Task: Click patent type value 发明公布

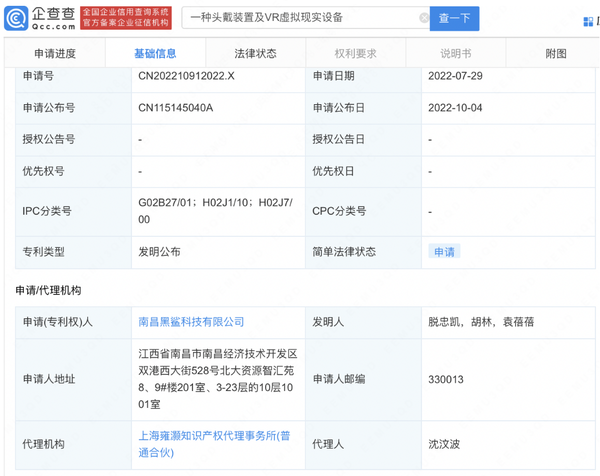Action: [x=159, y=252]
